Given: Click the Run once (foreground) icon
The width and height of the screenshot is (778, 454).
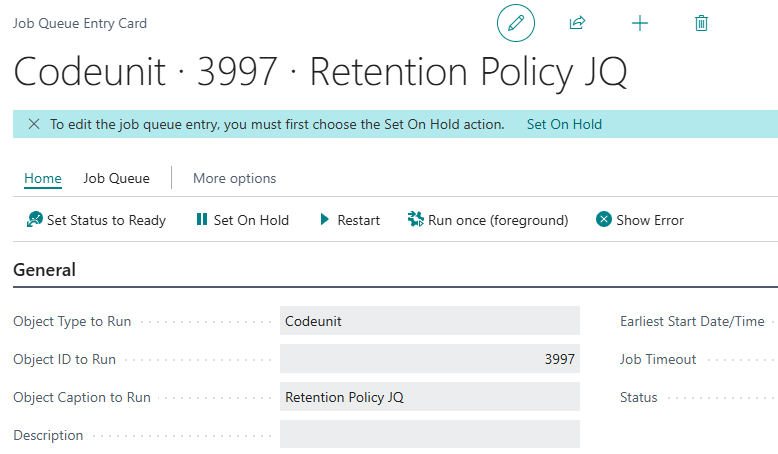Looking at the screenshot, I should (x=416, y=220).
